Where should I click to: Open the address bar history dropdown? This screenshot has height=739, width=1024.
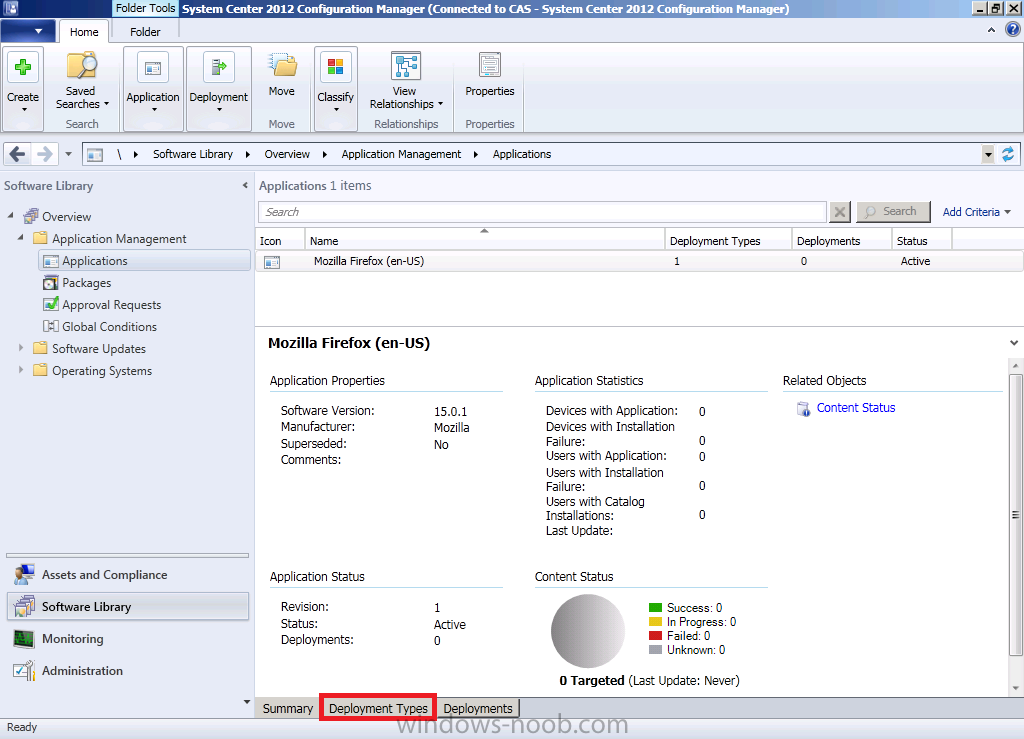(x=987, y=155)
